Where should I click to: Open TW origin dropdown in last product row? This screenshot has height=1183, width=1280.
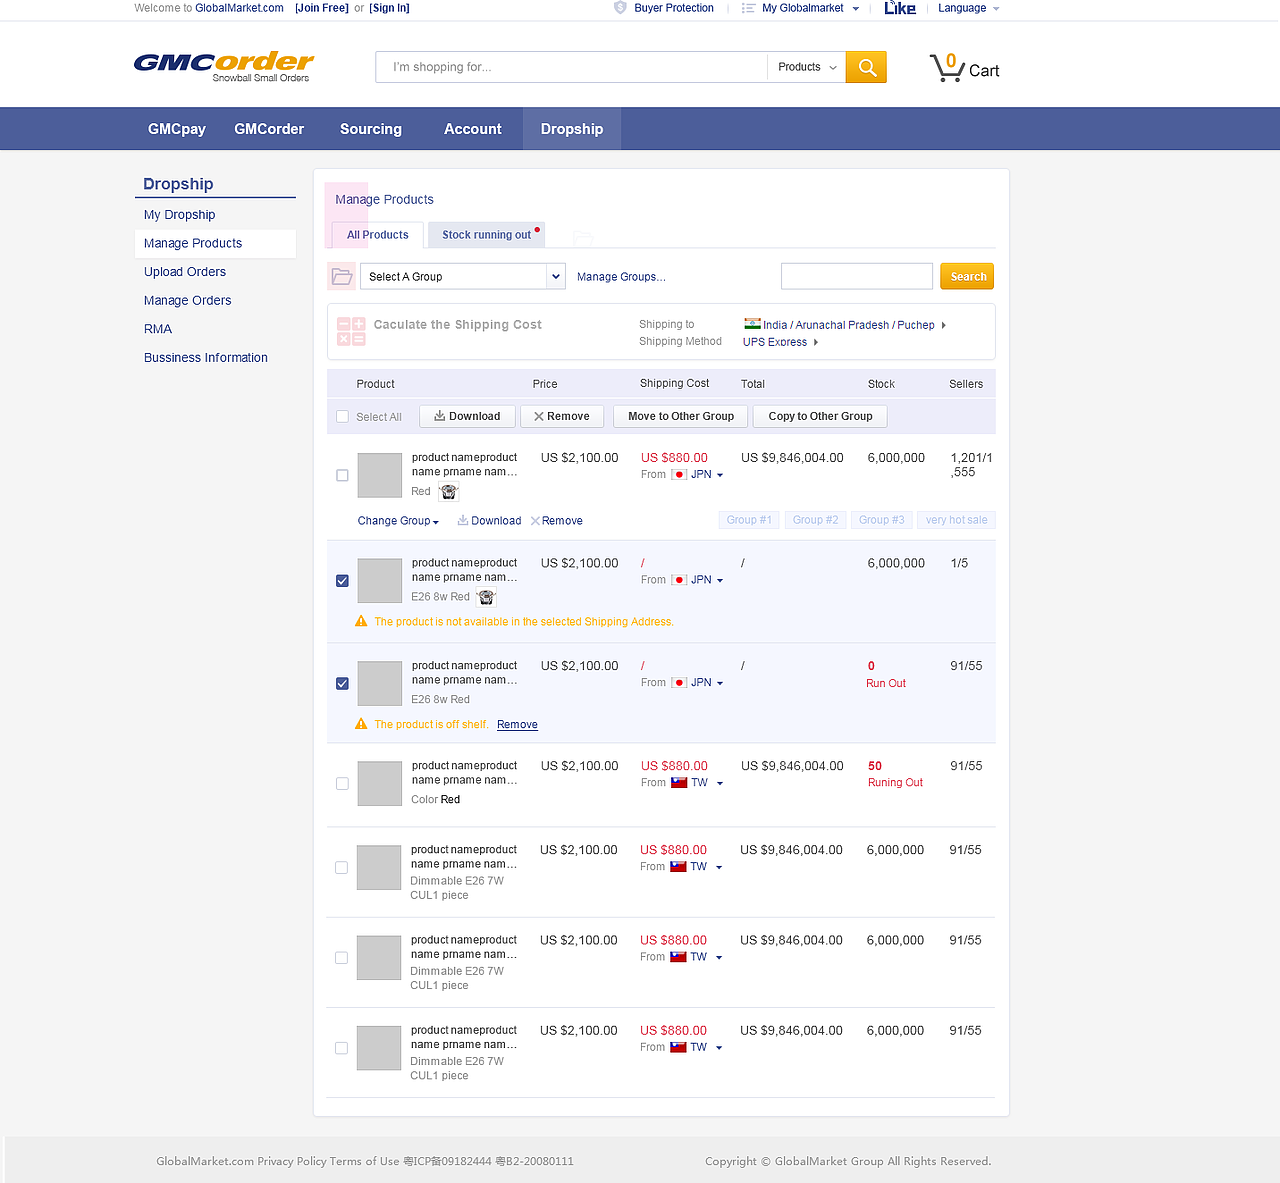click(x=719, y=1048)
